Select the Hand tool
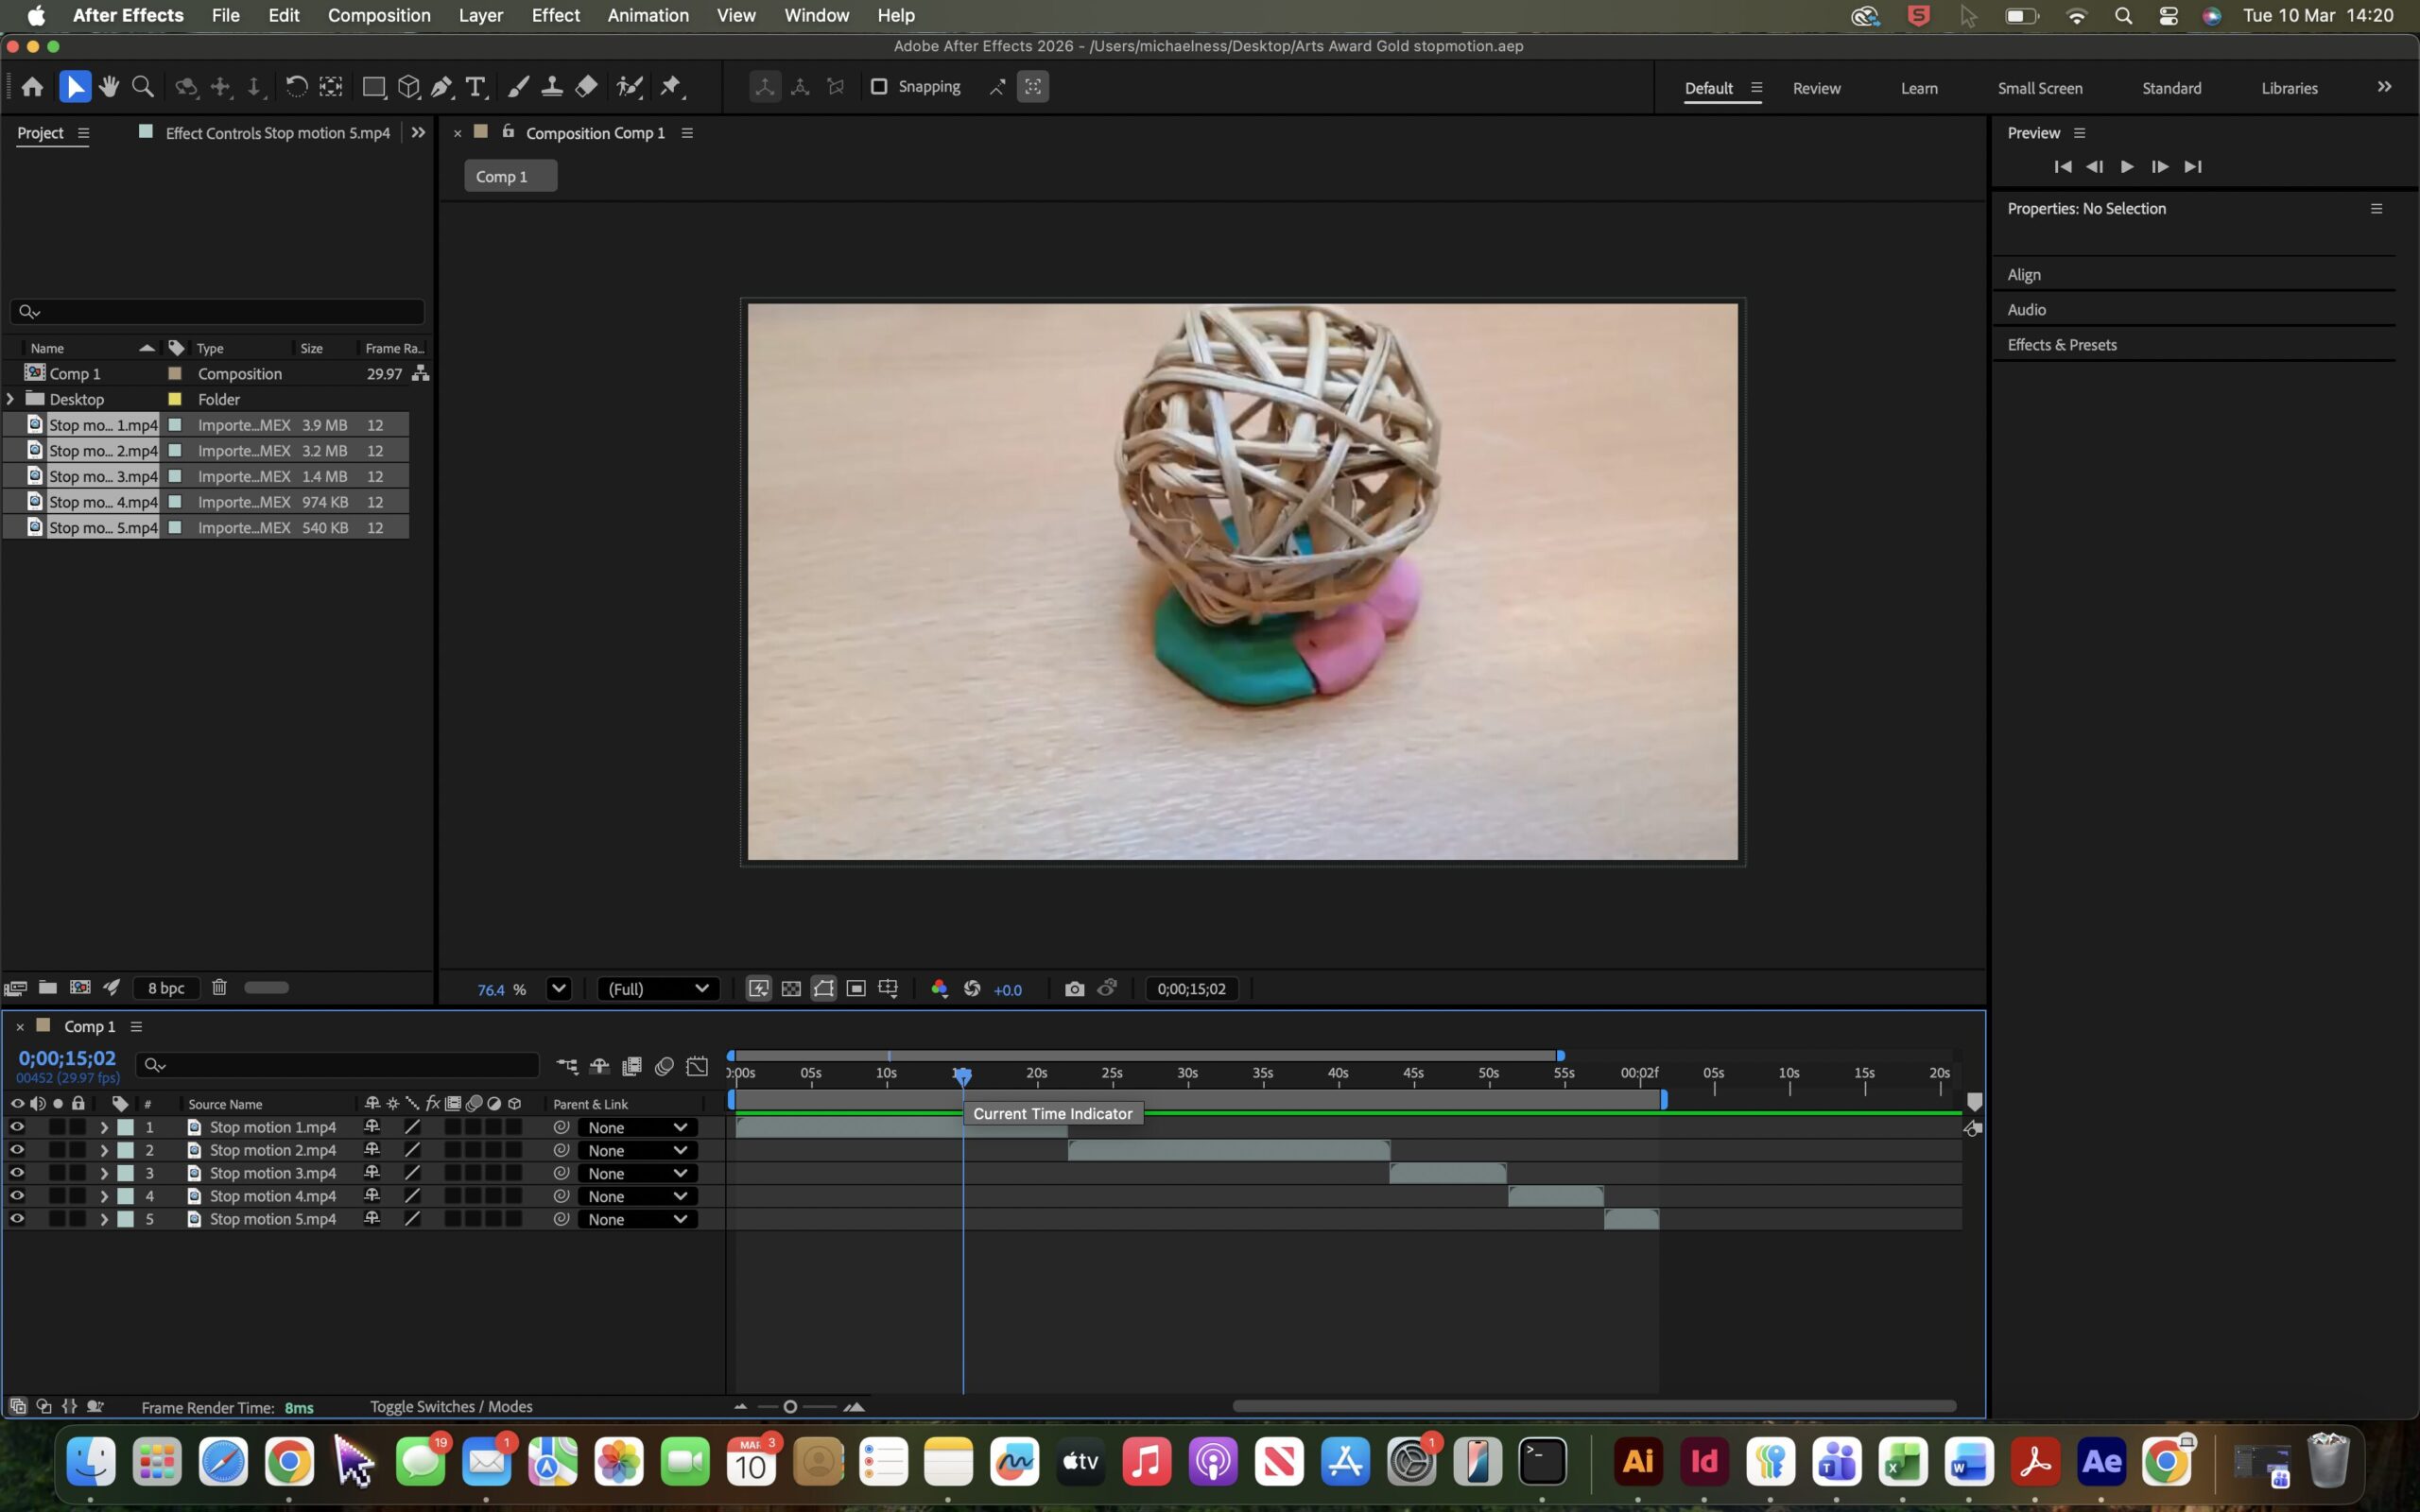The width and height of the screenshot is (2420, 1512). (109, 87)
